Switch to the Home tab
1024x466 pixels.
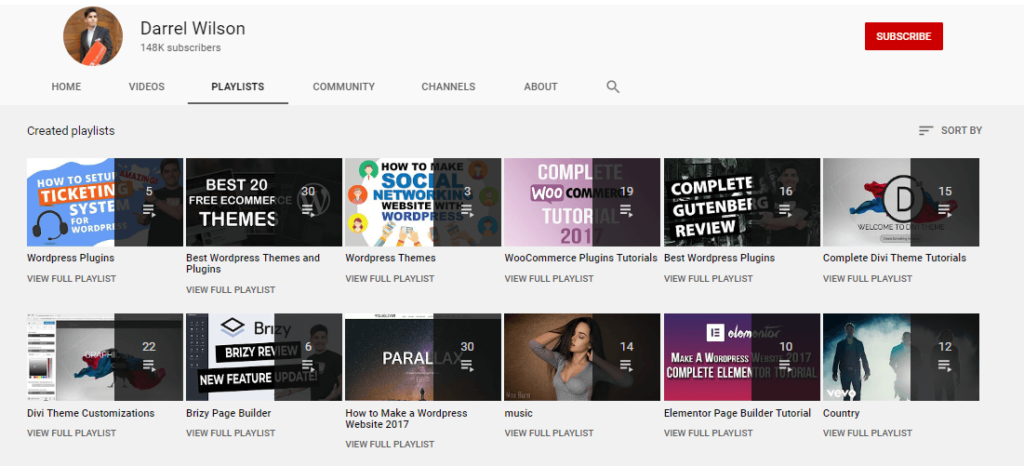[x=67, y=87]
